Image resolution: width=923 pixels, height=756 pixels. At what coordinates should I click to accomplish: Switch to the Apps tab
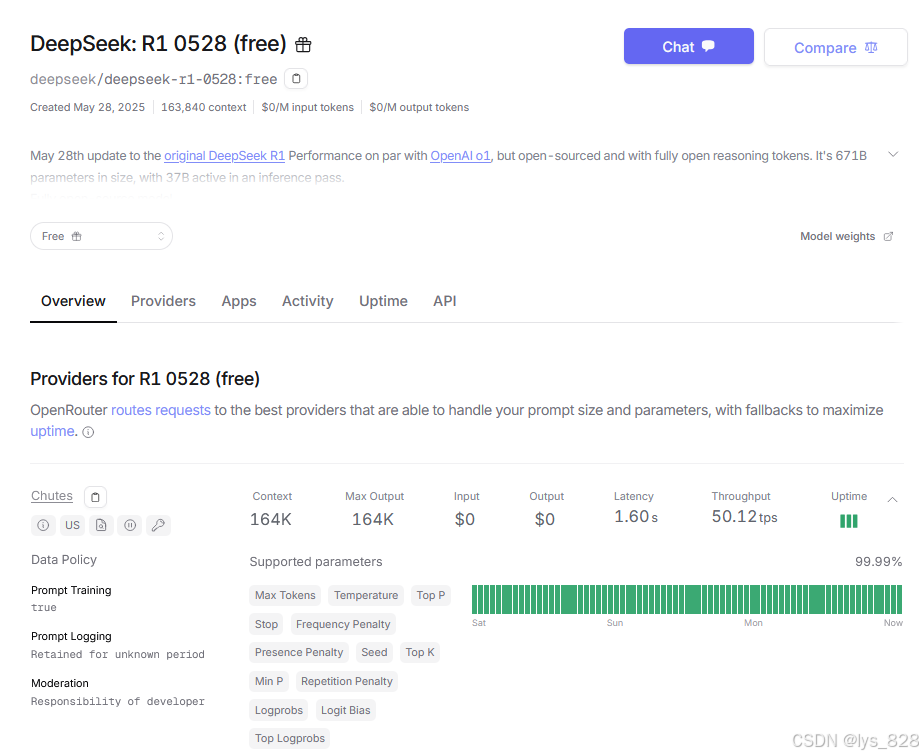pos(238,301)
